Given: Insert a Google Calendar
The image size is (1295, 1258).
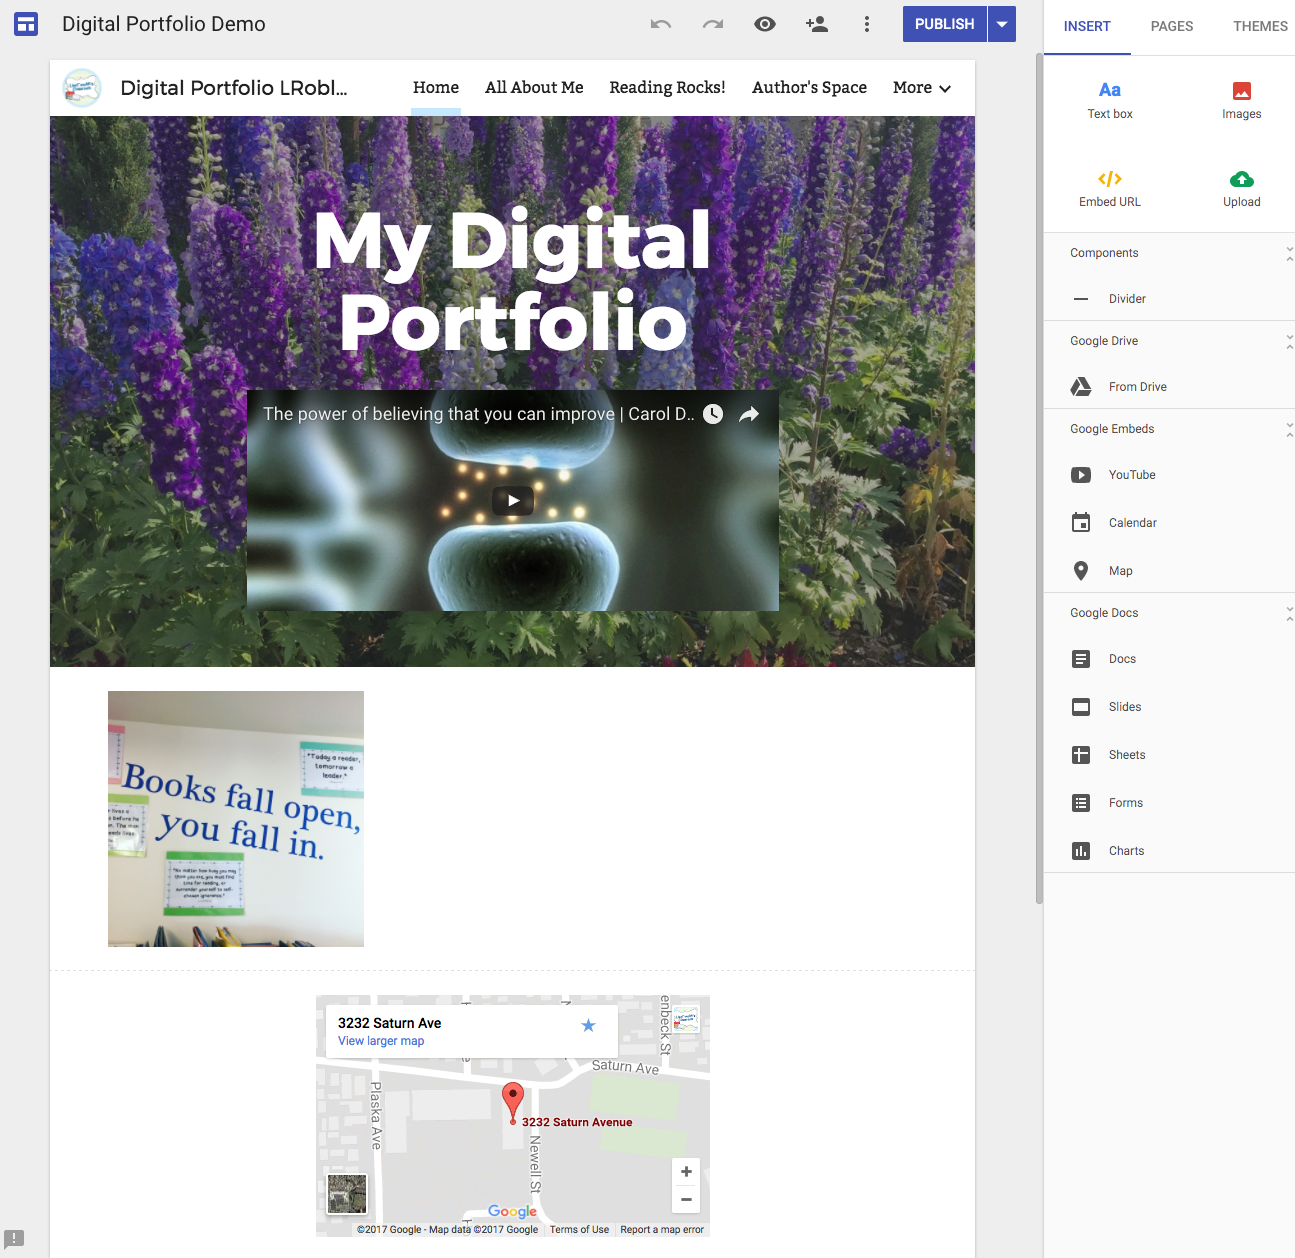Looking at the screenshot, I should (x=1133, y=522).
